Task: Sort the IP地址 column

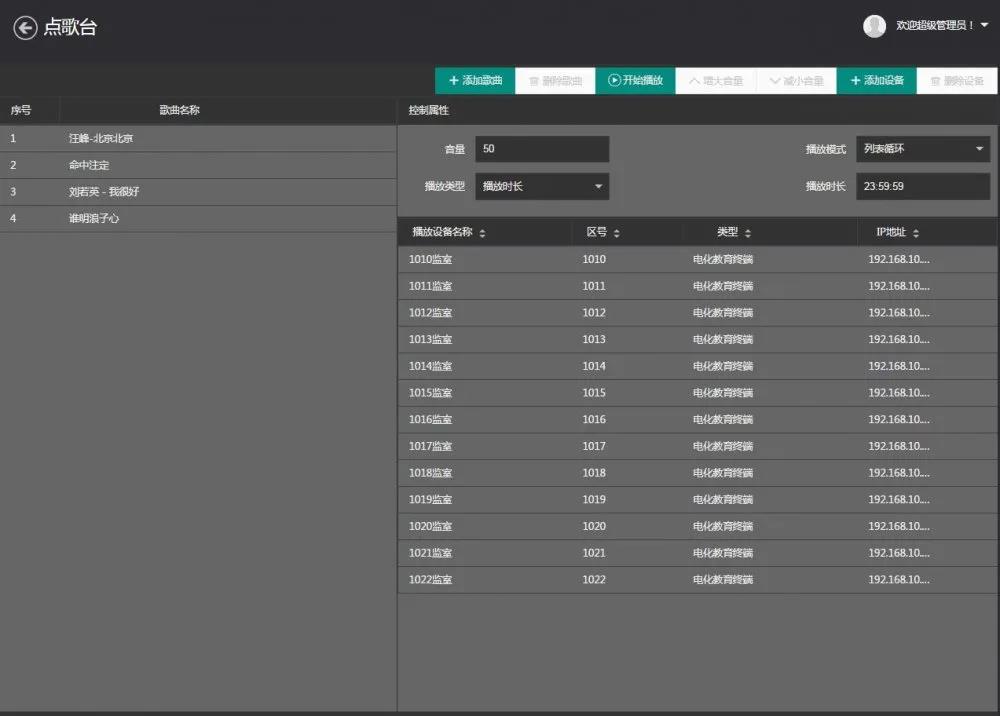Action: click(x=897, y=232)
